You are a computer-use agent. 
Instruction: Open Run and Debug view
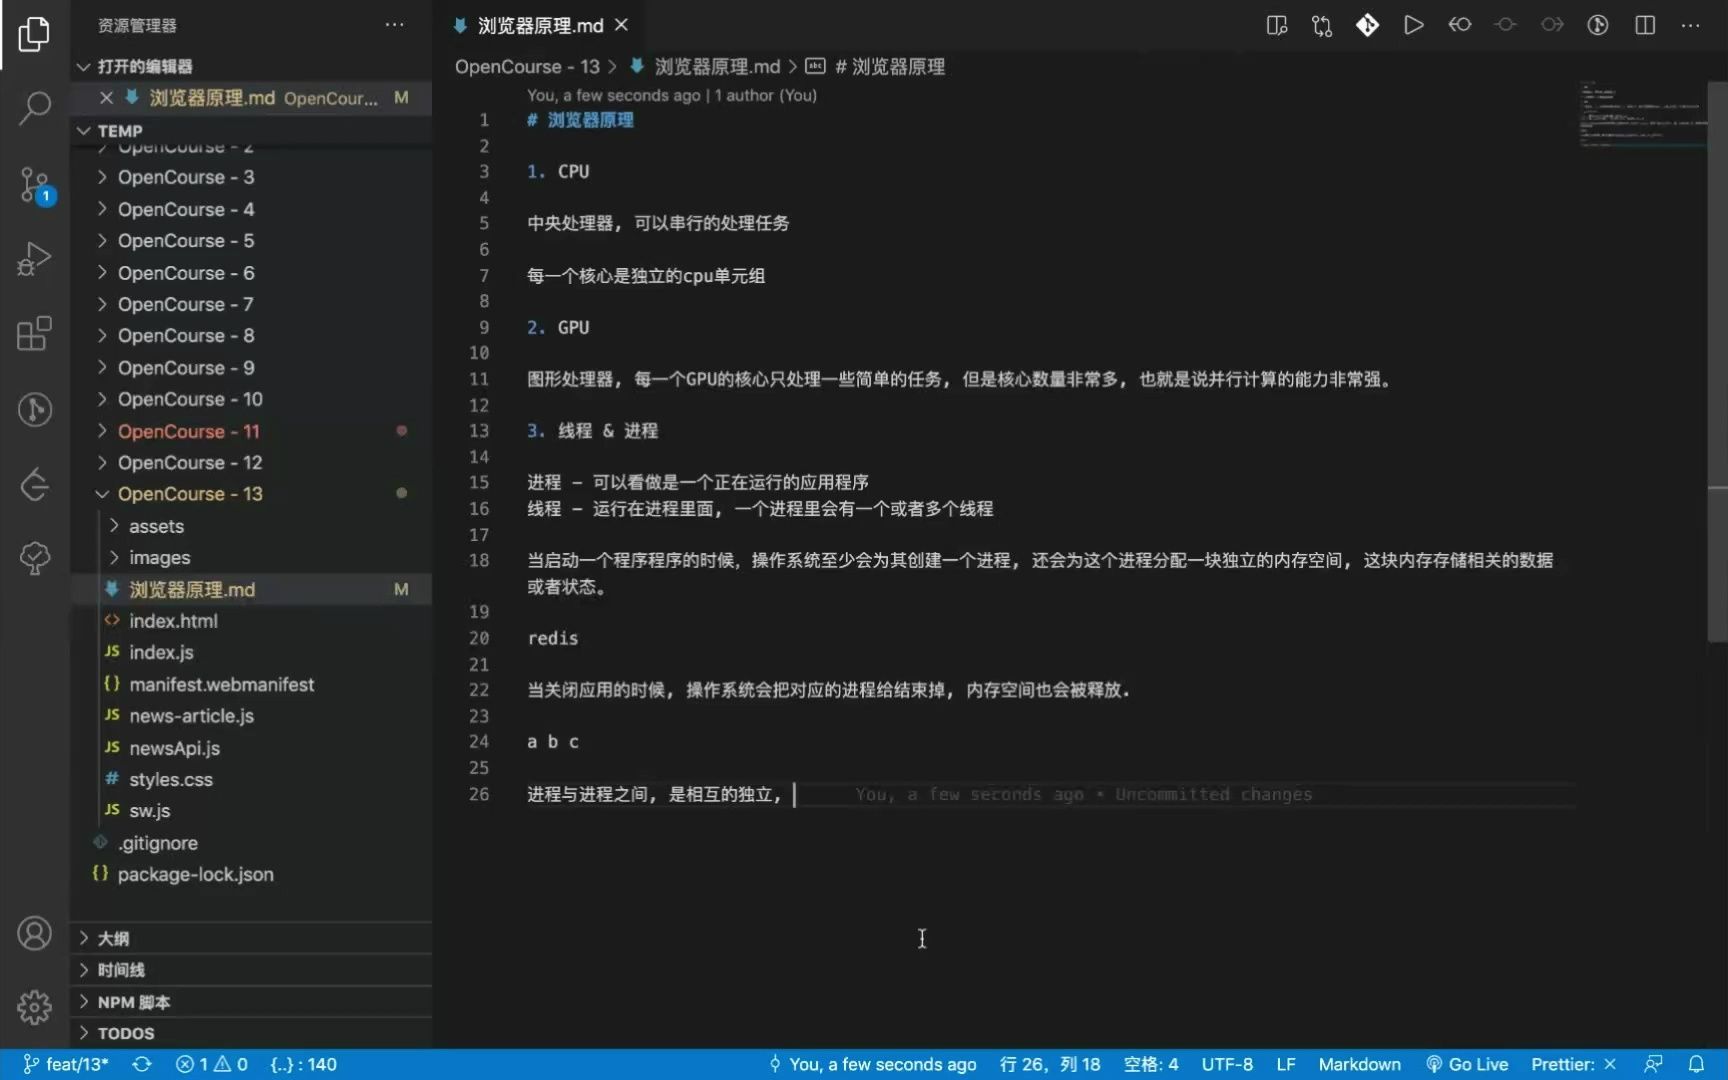point(34,259)
